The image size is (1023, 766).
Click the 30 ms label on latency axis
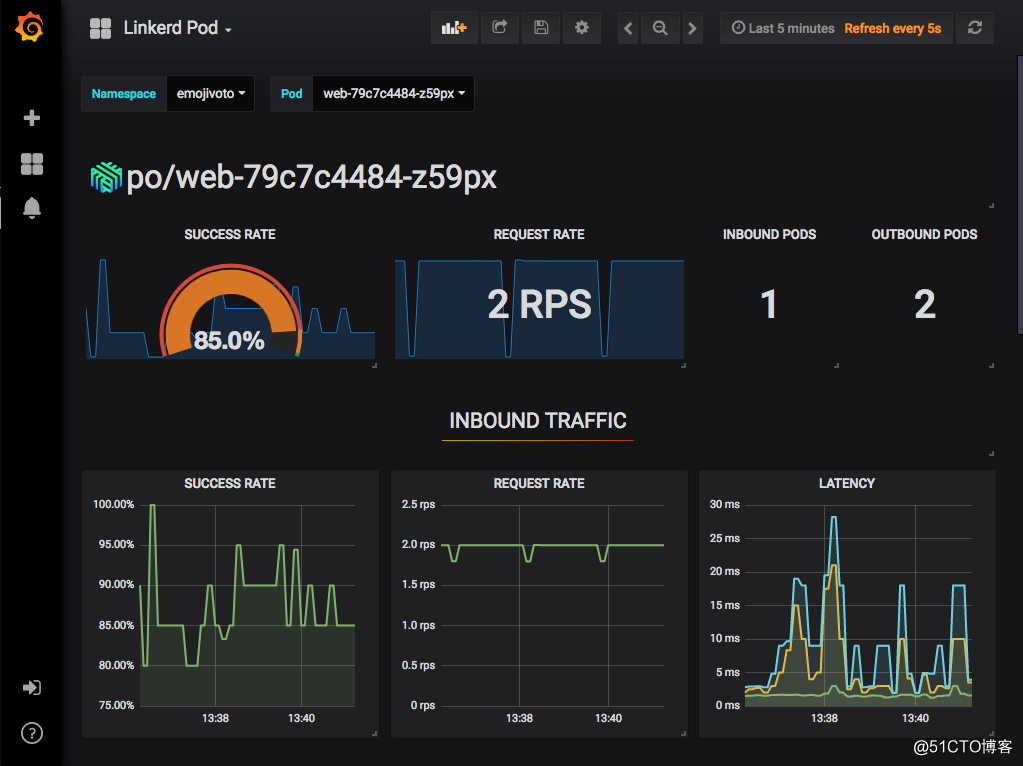[725, 504]
